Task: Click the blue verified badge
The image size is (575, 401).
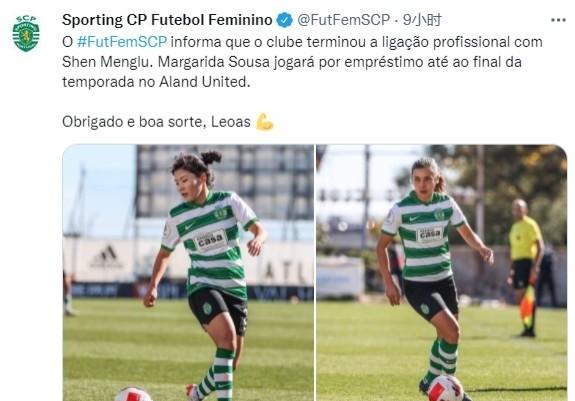Action: click(284, 20)
